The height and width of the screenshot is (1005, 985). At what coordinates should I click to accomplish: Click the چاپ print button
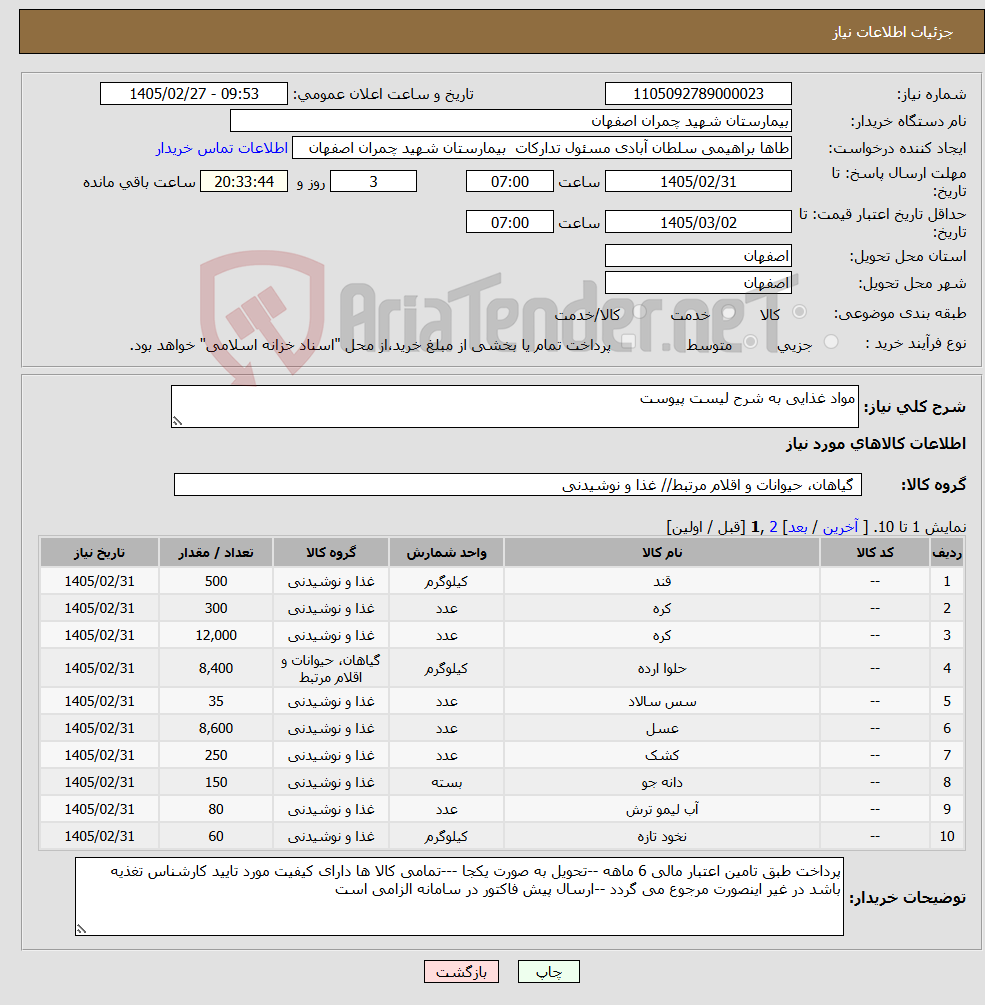(x=549, y=972)
